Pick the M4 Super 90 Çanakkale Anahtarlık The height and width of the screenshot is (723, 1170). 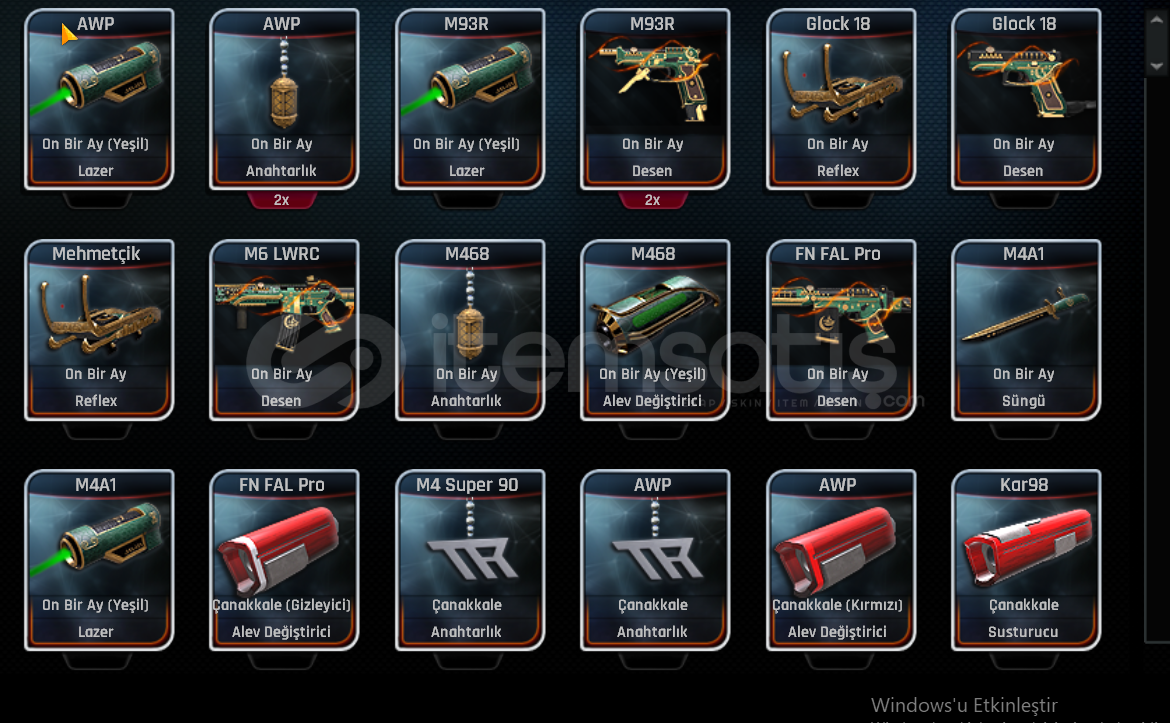point(470,560)
